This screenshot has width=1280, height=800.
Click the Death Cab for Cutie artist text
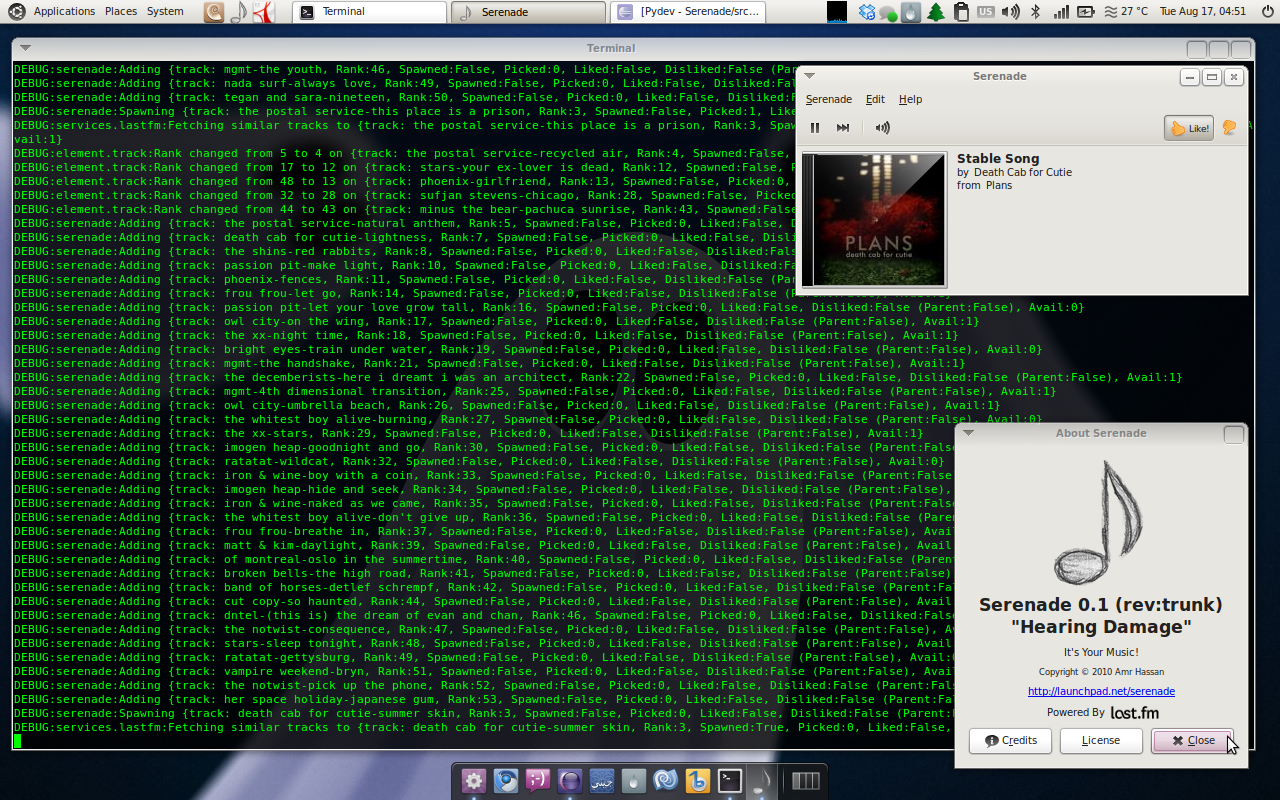(1022, 172)
